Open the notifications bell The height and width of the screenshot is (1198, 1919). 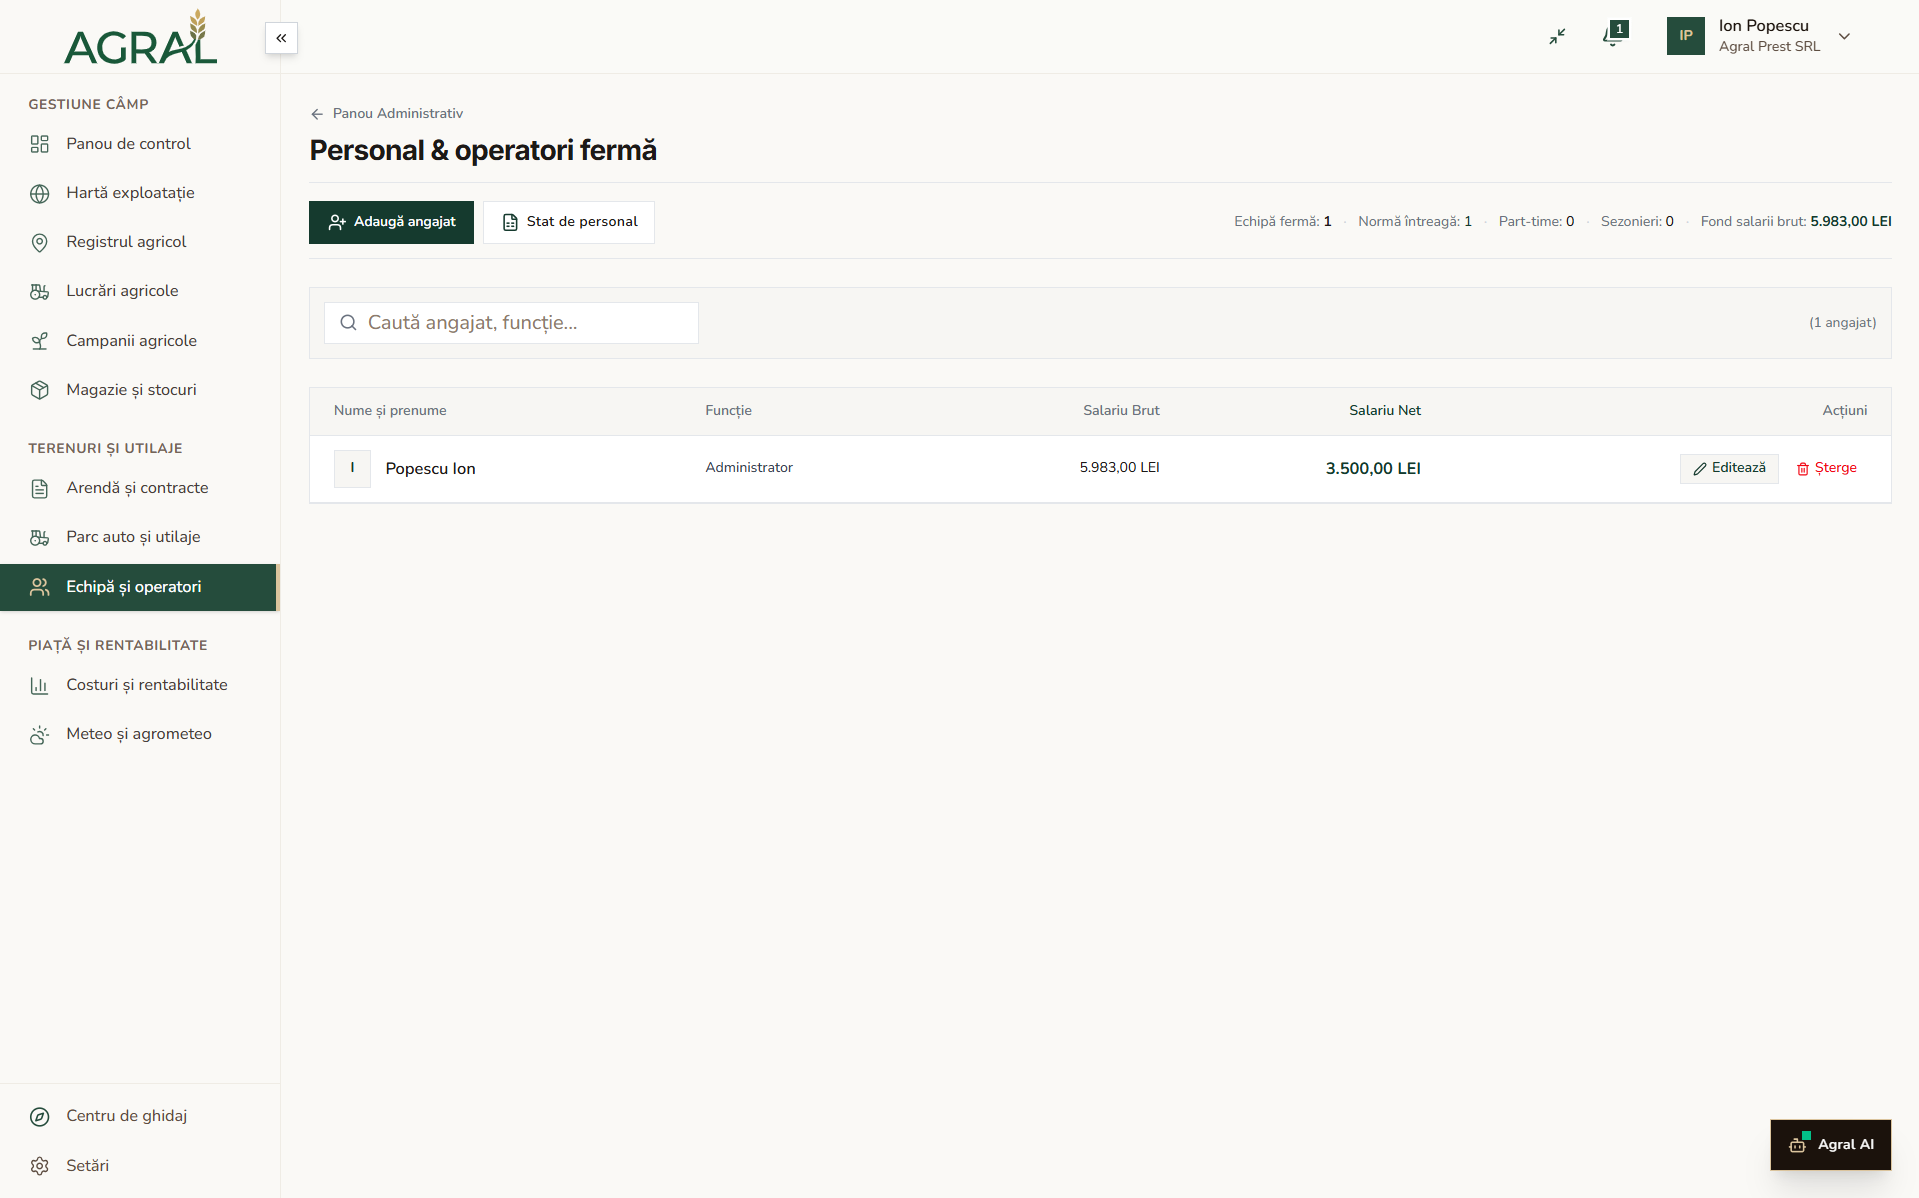(1613, 36)
